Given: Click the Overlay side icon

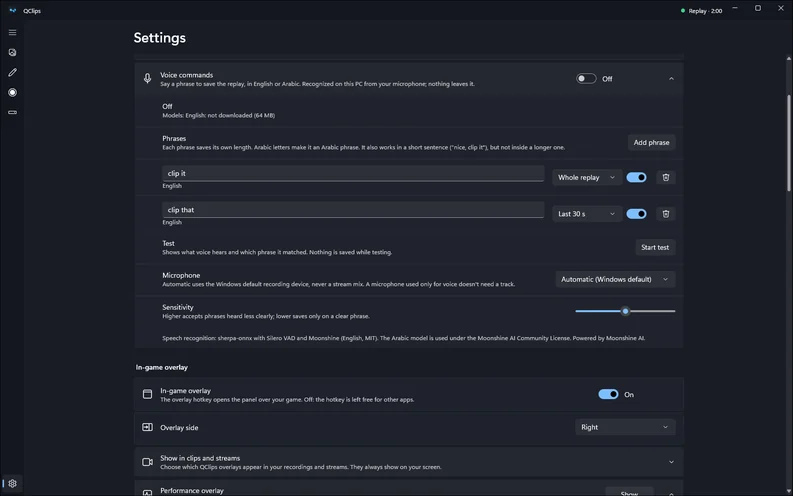Looking at the screenshot, I should pos(147,427).
